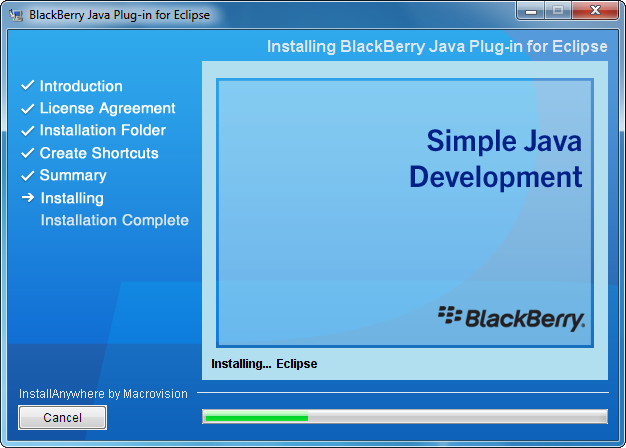Click the Installing BlackBerry Java Plug-in heading
Viewport: 626px width, 448px height.
[x=437, y=47]
